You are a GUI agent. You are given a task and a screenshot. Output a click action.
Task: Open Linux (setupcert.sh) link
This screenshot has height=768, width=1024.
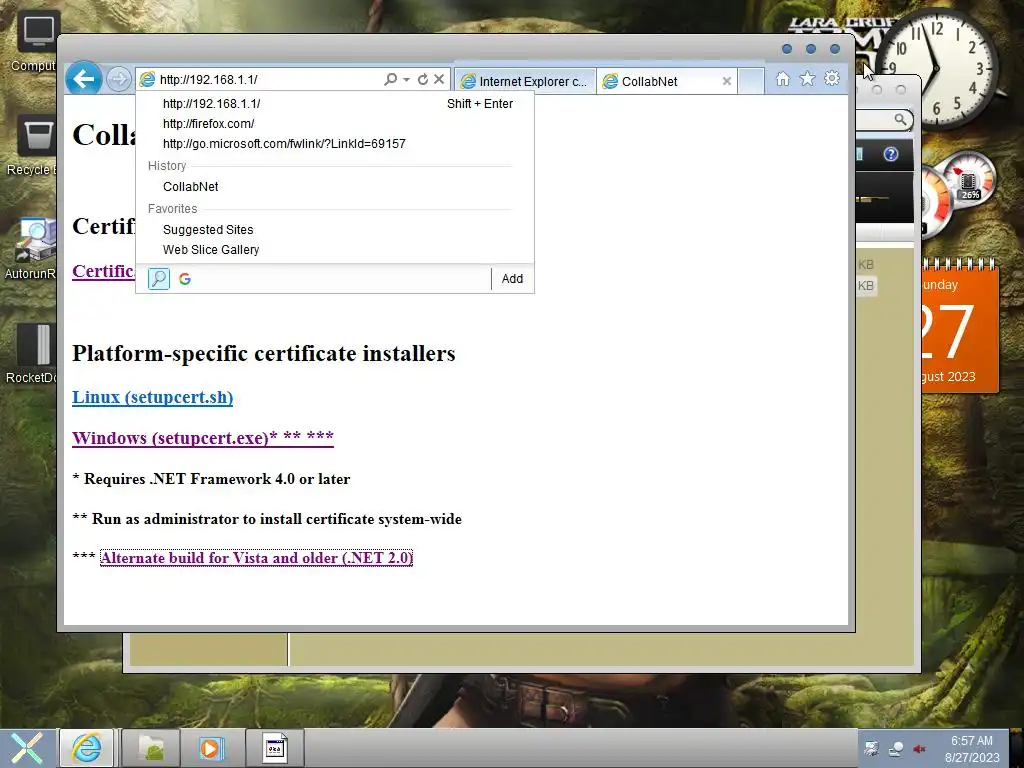[152, 397]
